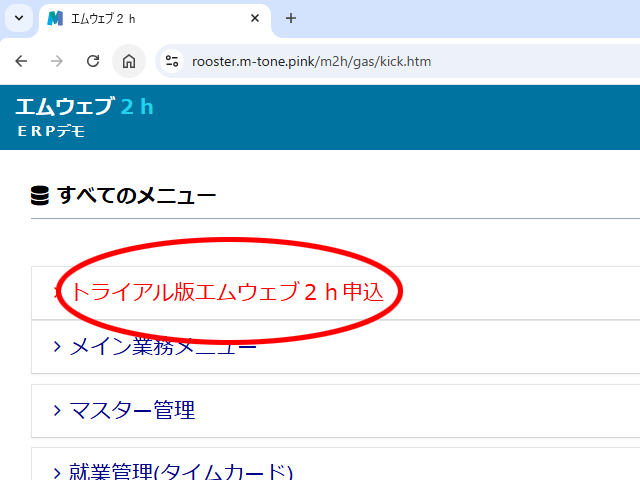Close the エムウェブ２ｈ tab
This screenshot has height=480, width=640.
255,18
